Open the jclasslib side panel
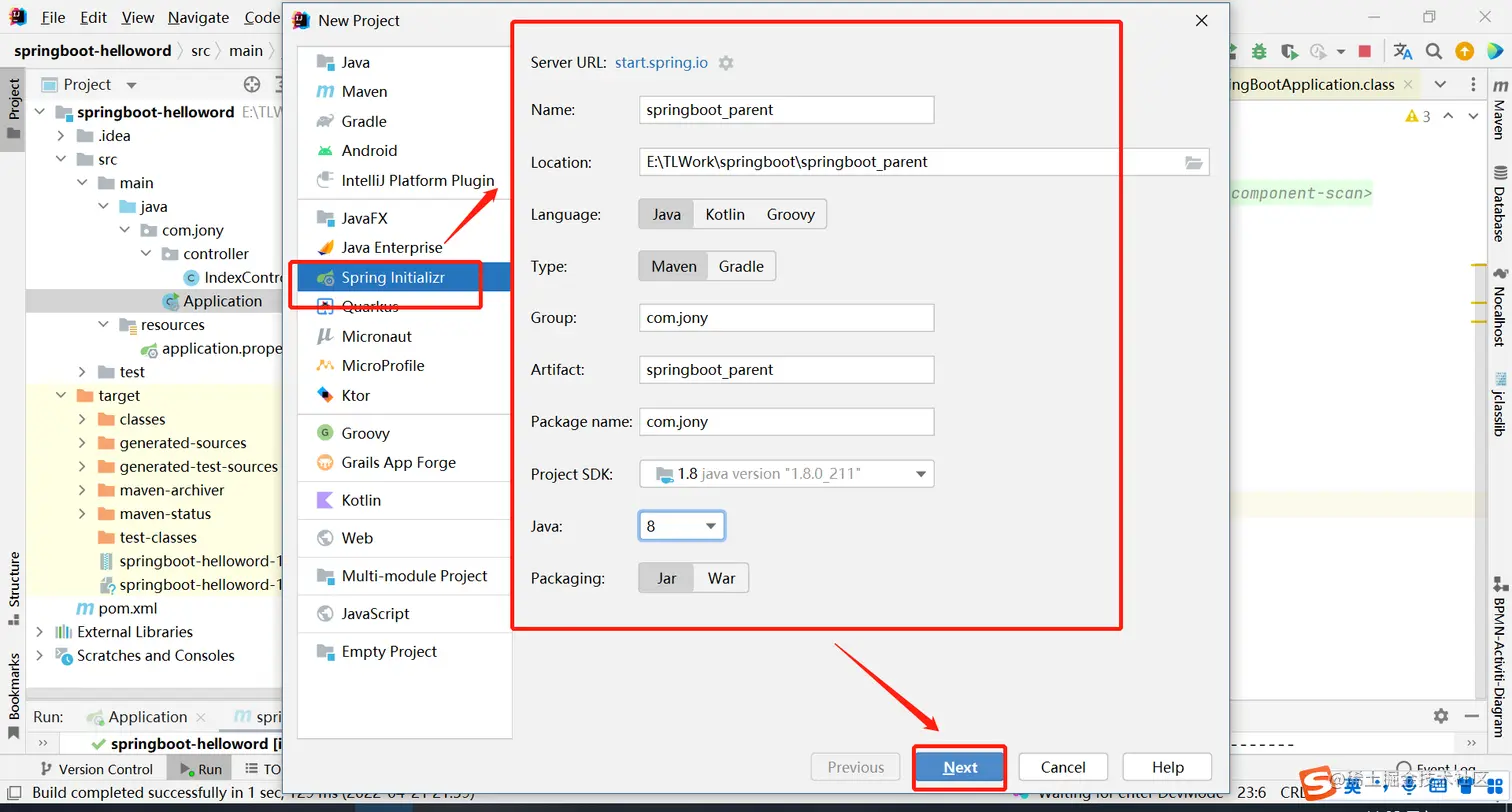The width and height of the screenshot is (1512, 812). coord(1499,405)
